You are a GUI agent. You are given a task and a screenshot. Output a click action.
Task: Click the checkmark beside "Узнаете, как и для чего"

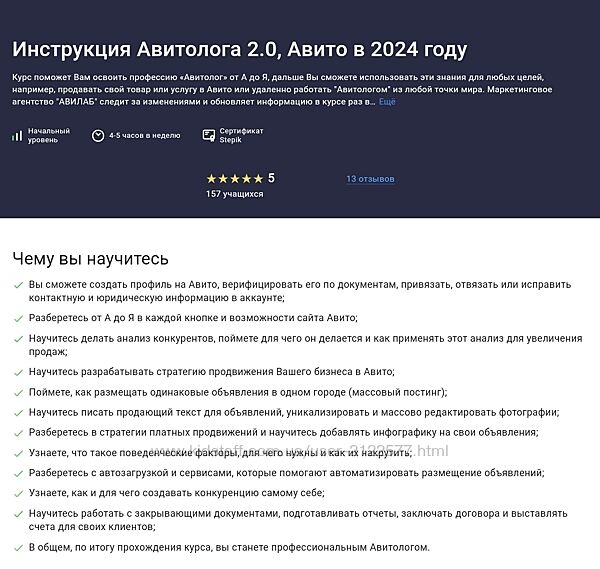tap(18, 493)
